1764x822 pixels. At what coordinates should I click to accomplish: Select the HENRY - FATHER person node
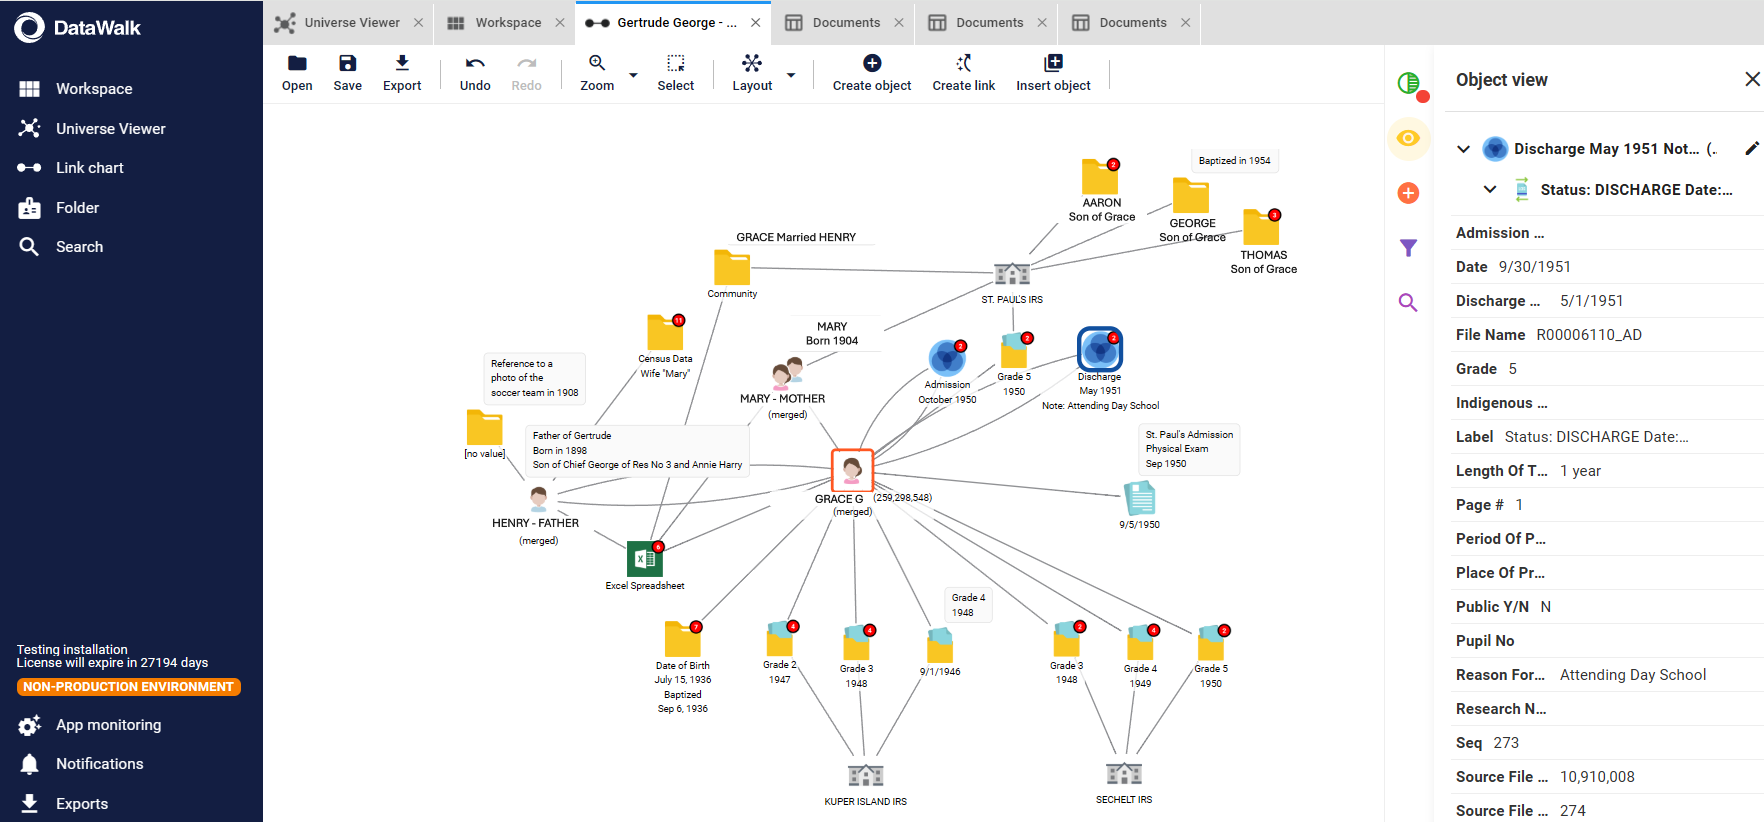[x=538, y=498]
